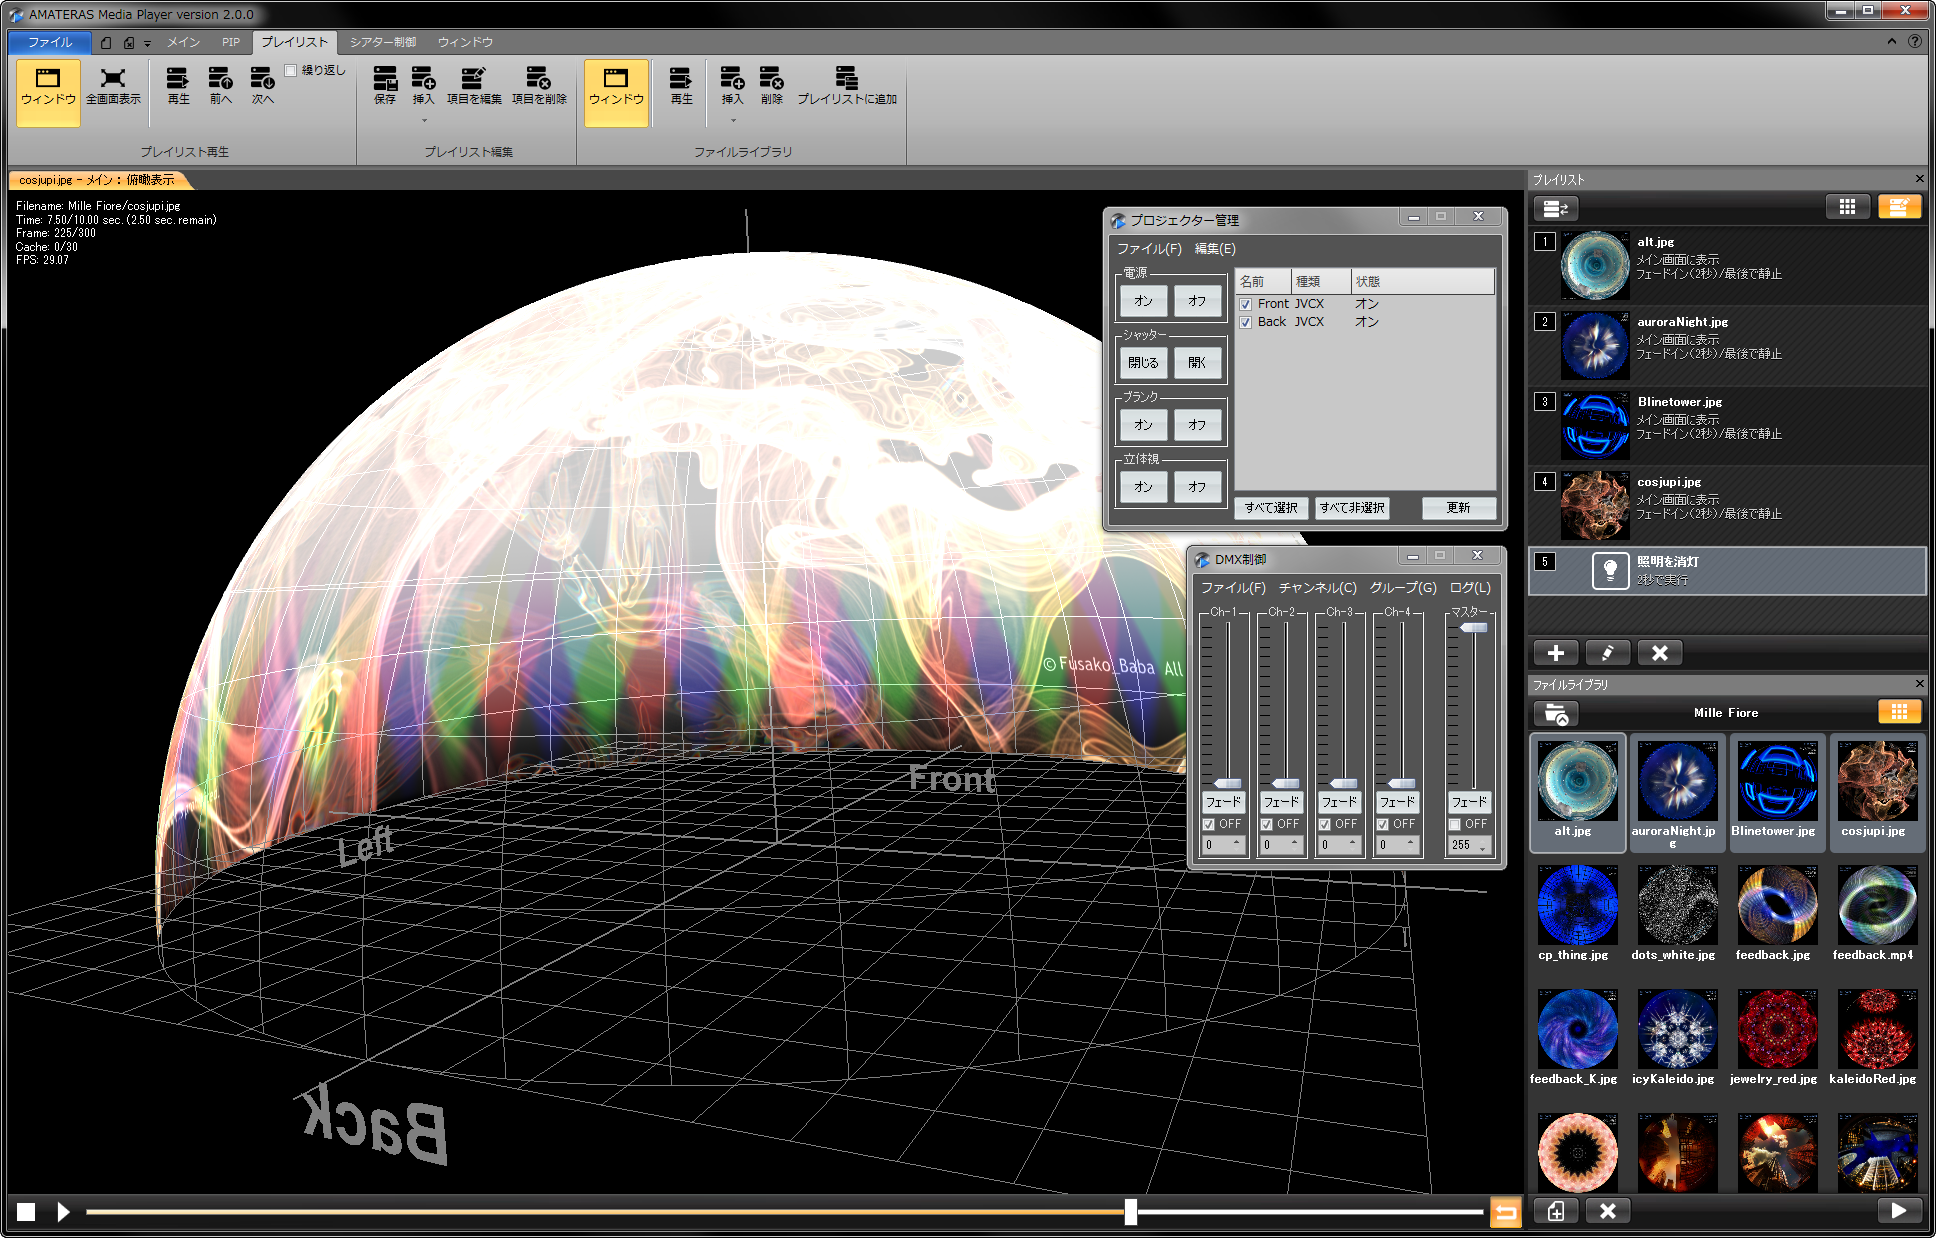Click playback seek bar handle
Image resolution: width=1936 pixels, height=1238 pixels.
click(x=1130, y=1212)
